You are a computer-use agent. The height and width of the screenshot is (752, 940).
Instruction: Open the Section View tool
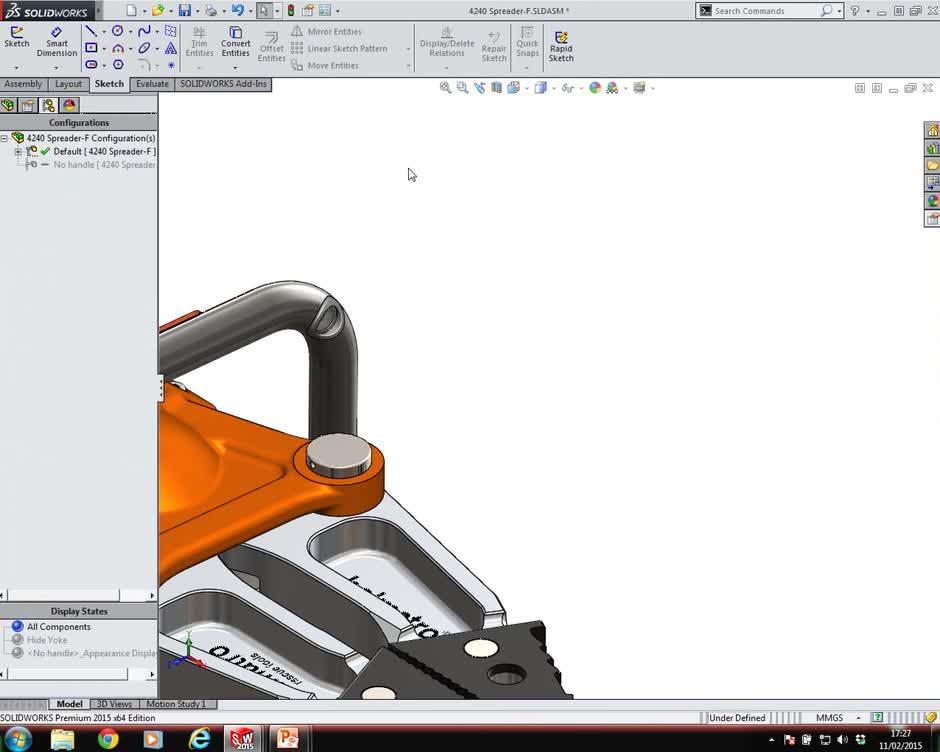tap(496, 88)
